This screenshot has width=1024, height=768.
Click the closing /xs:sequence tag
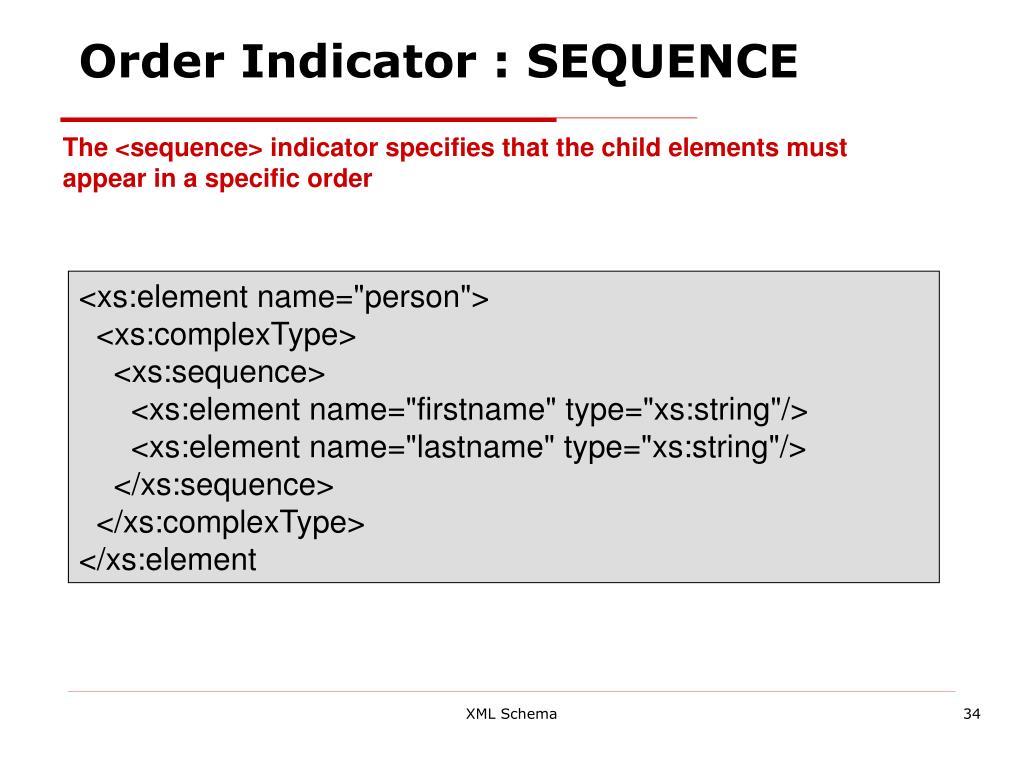pyautogui.click(x=223, y=485)
